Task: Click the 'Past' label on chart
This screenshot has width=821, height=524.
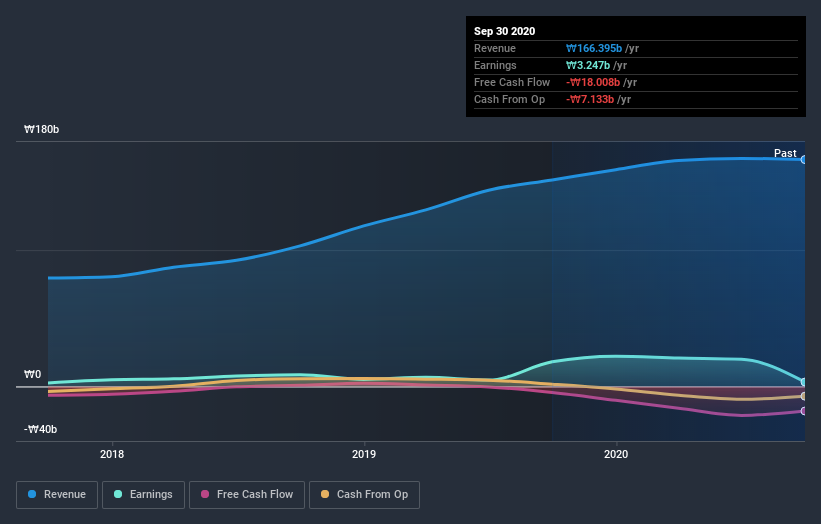Action: (785, 153)
